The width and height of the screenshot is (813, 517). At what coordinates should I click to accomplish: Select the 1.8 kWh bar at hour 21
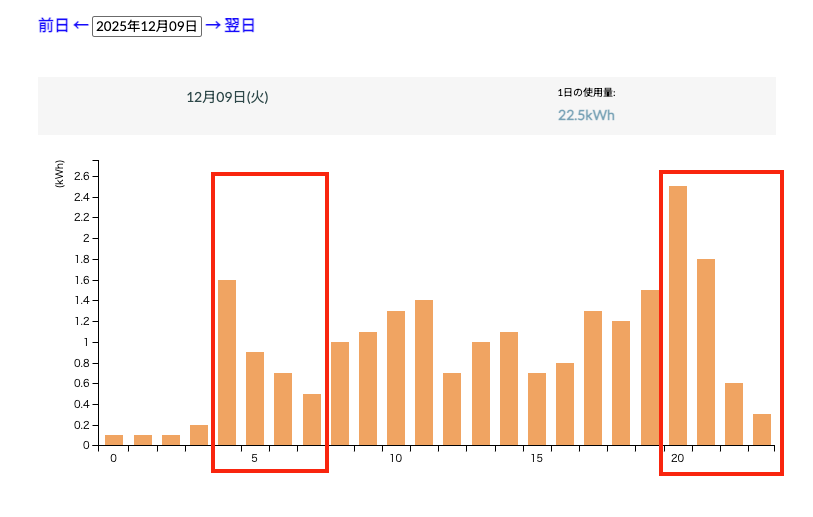coord(706,352)
